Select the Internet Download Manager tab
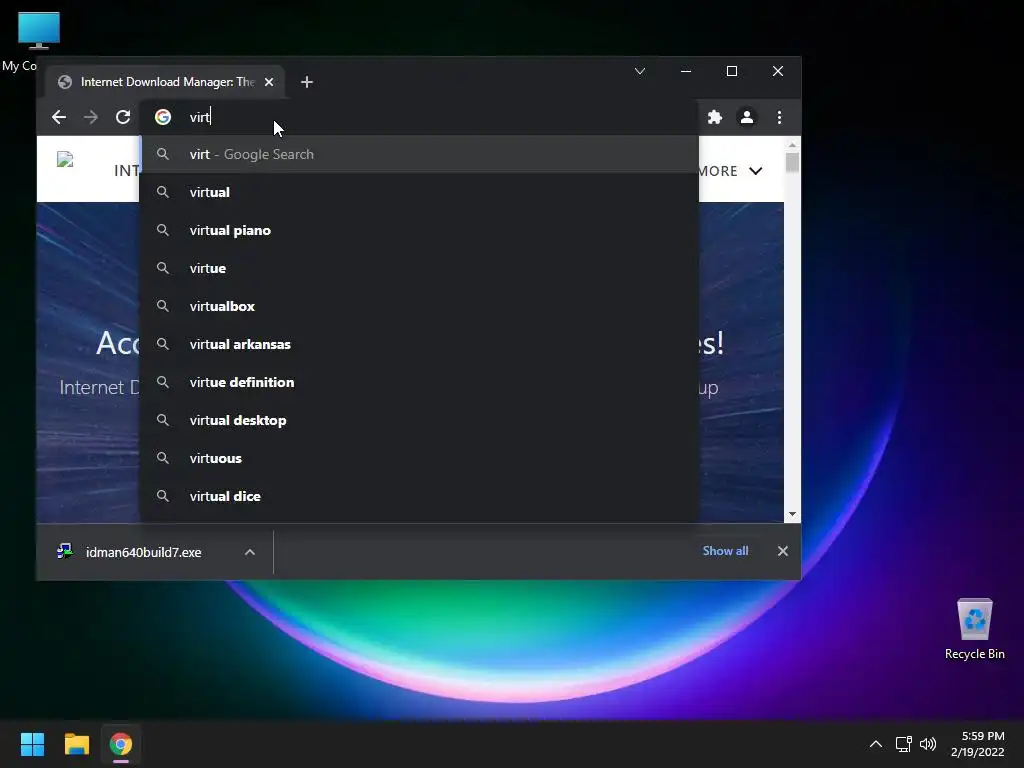Viewport: 1024px width, 768px height. coord(165,82)
